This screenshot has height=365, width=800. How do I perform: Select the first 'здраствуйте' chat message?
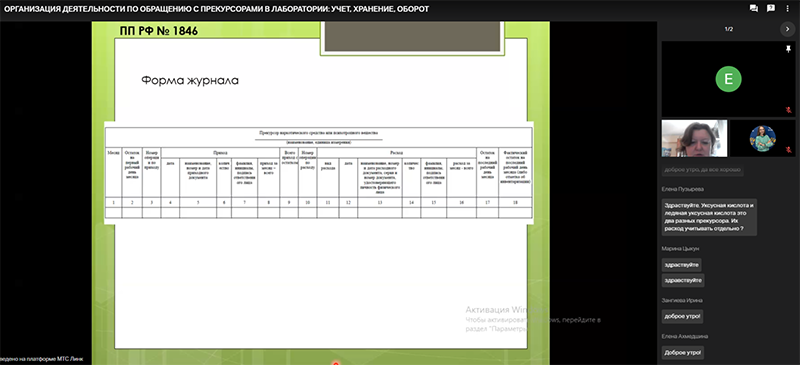point(681,265)
